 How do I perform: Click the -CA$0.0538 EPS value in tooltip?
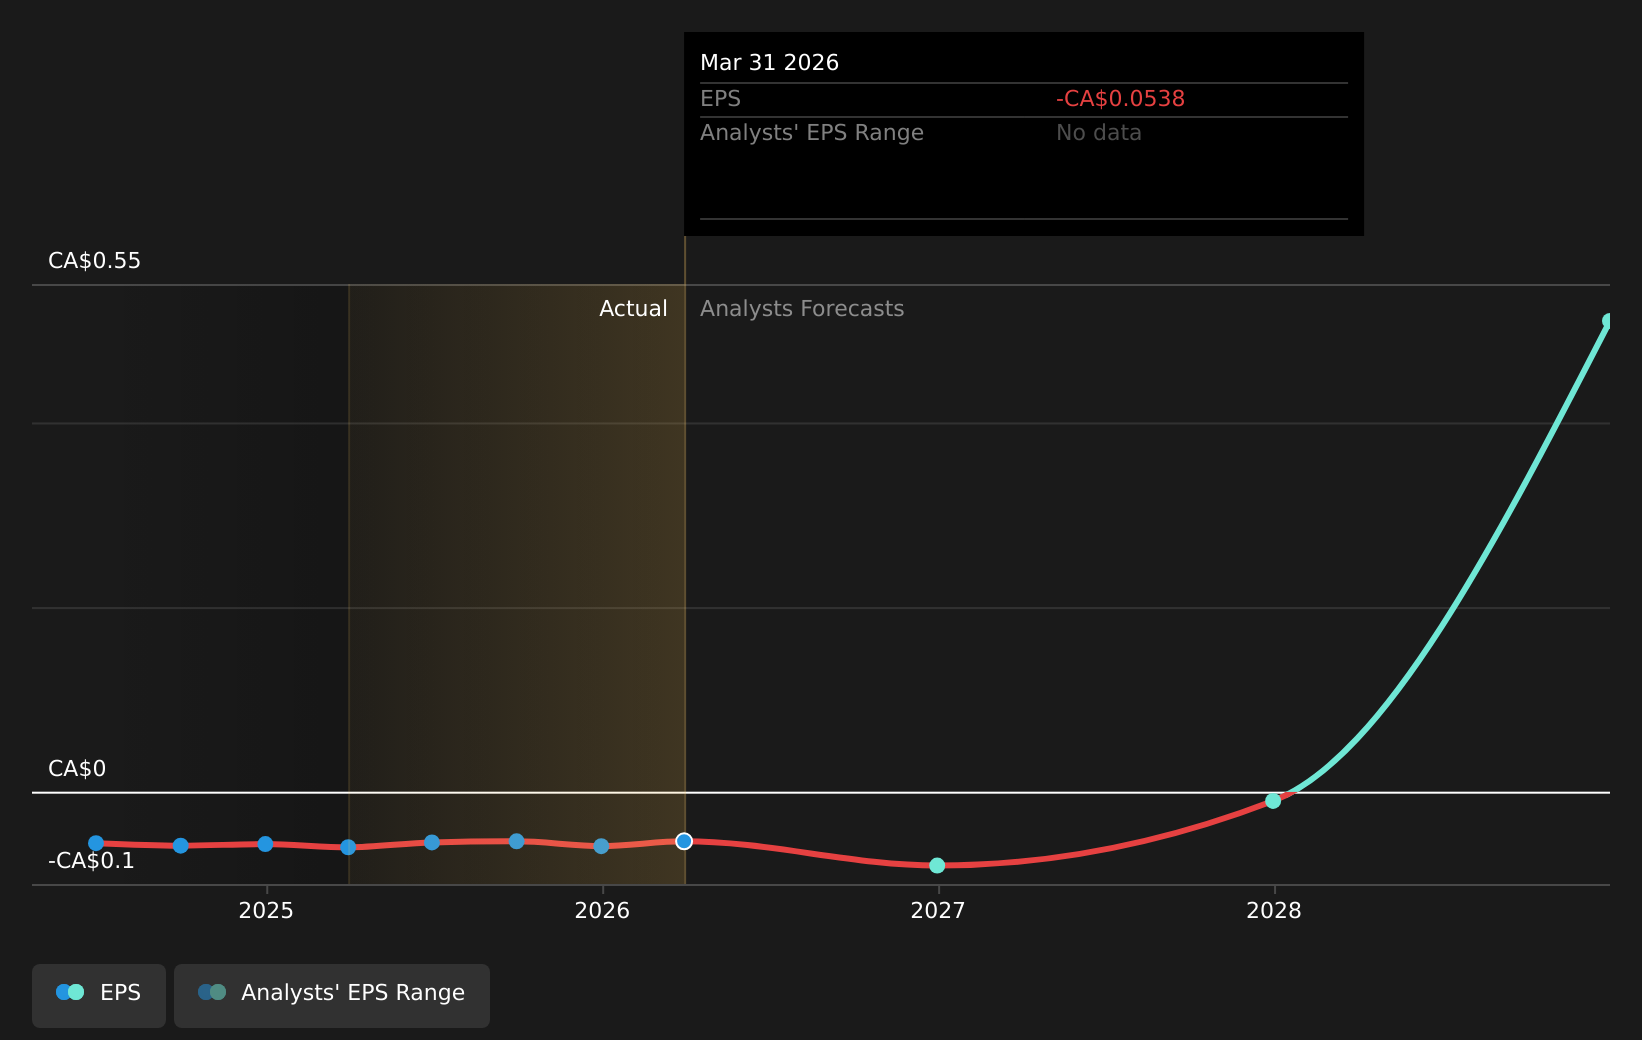click(x=1120, y=99)
